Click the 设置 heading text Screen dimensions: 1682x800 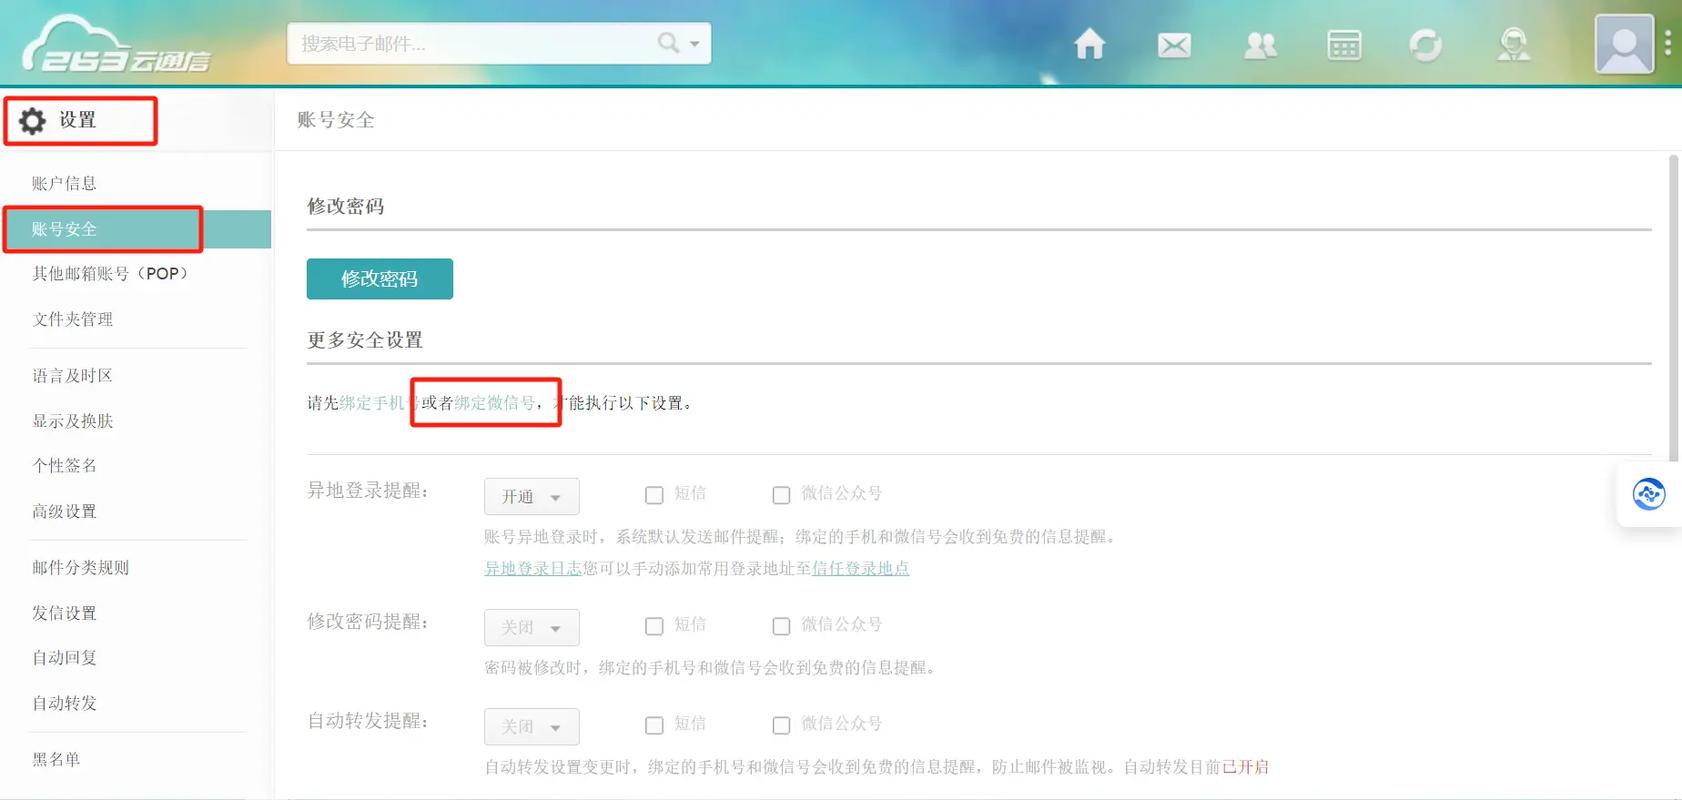pyautogui.click(x=77, y=120)
